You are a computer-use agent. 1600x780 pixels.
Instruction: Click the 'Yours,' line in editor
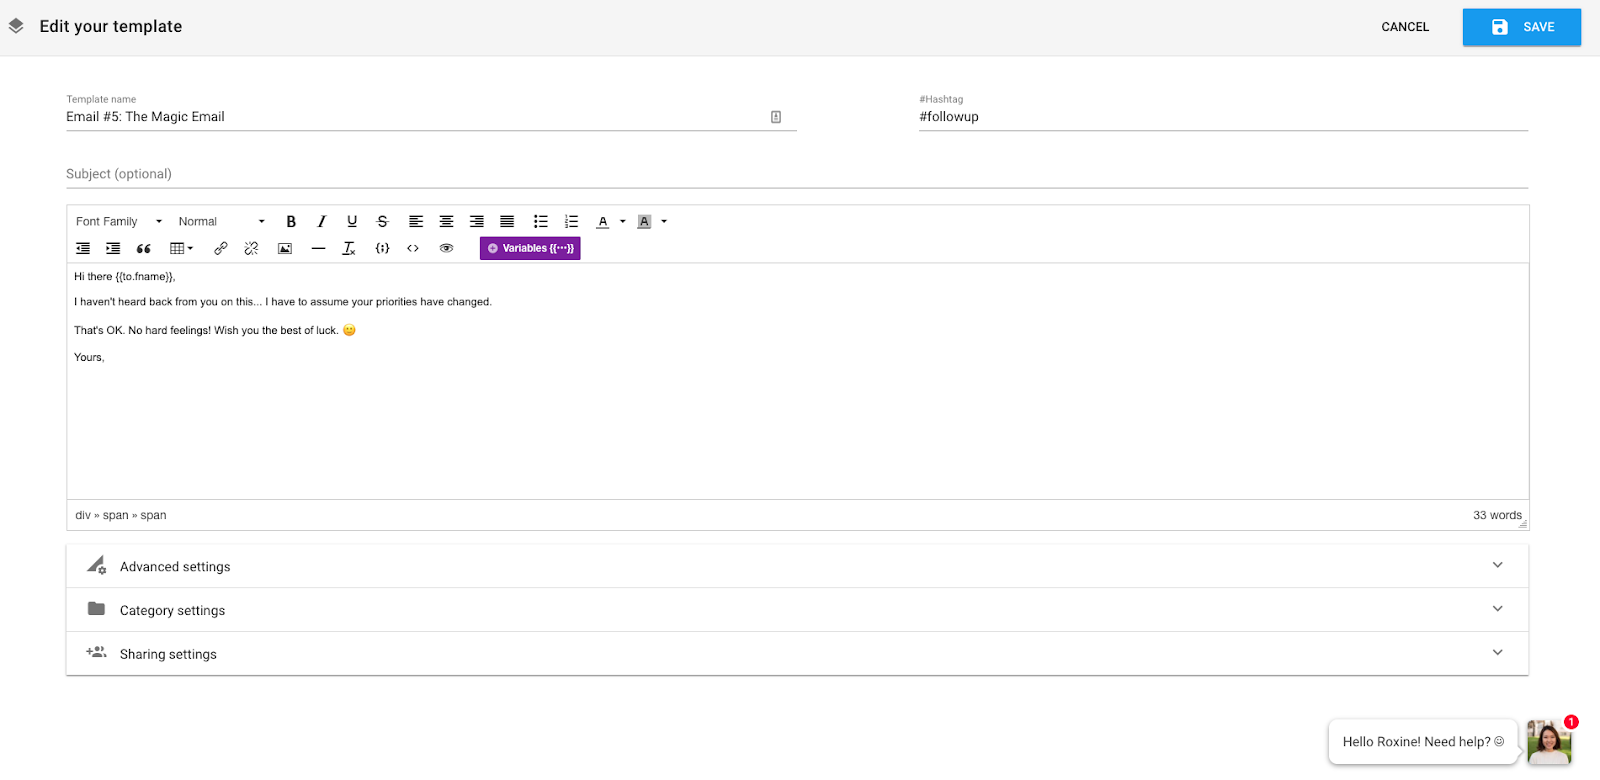click(89, 357)
